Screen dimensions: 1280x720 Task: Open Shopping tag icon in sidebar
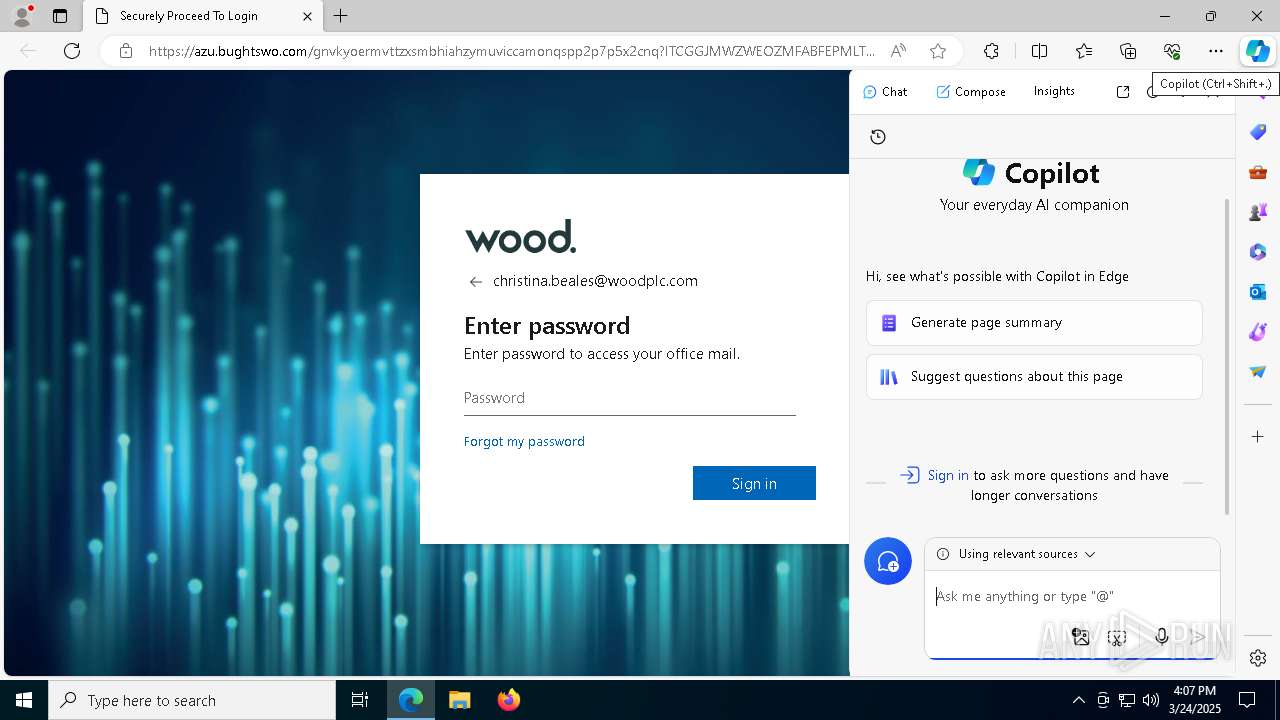(x=1258, y=132)
